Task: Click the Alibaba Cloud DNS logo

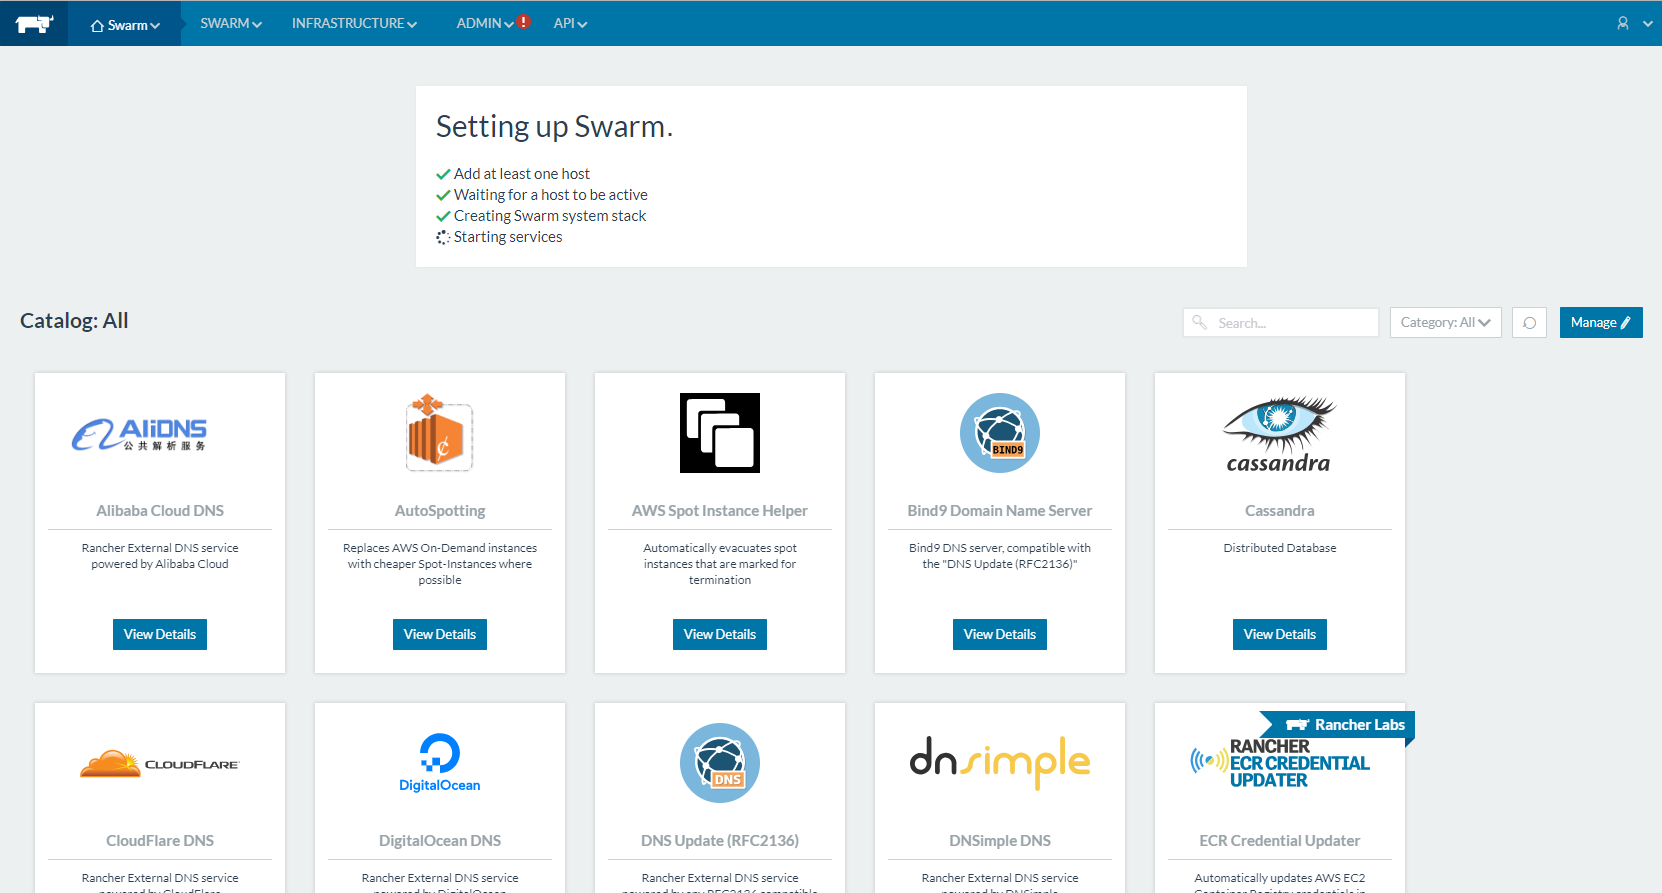Action: click(140, 434)
